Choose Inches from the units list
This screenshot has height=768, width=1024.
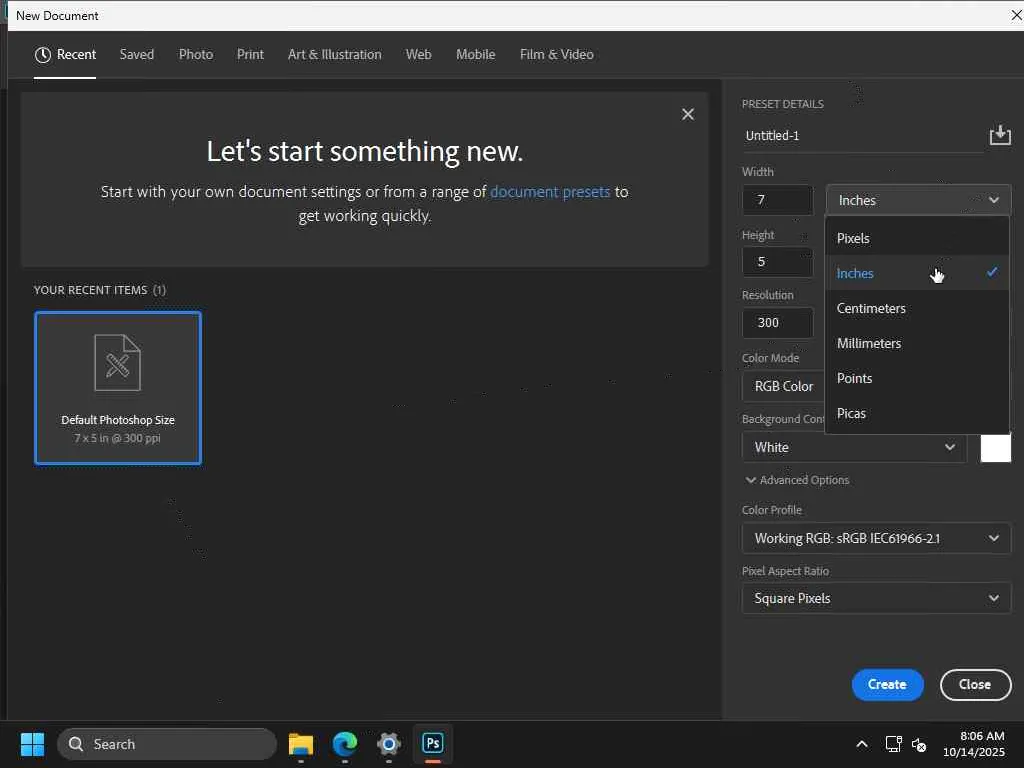pos(917,273)
